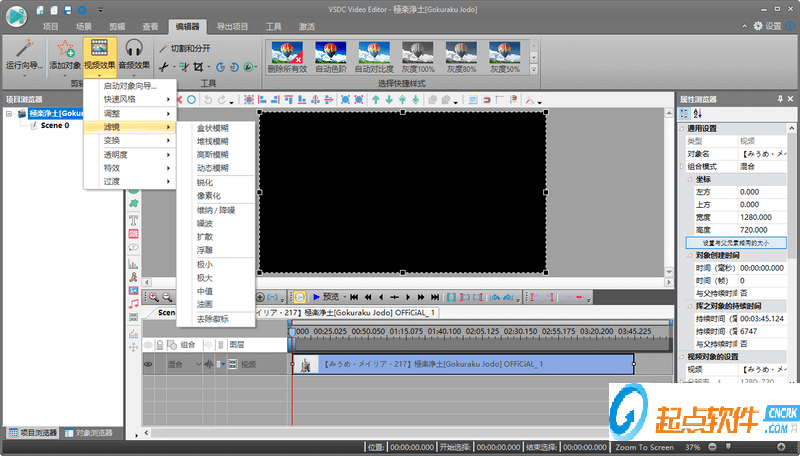Collapse the project tree root node
The width and height of the screenshot is (800, 456).
click(9, 113)
